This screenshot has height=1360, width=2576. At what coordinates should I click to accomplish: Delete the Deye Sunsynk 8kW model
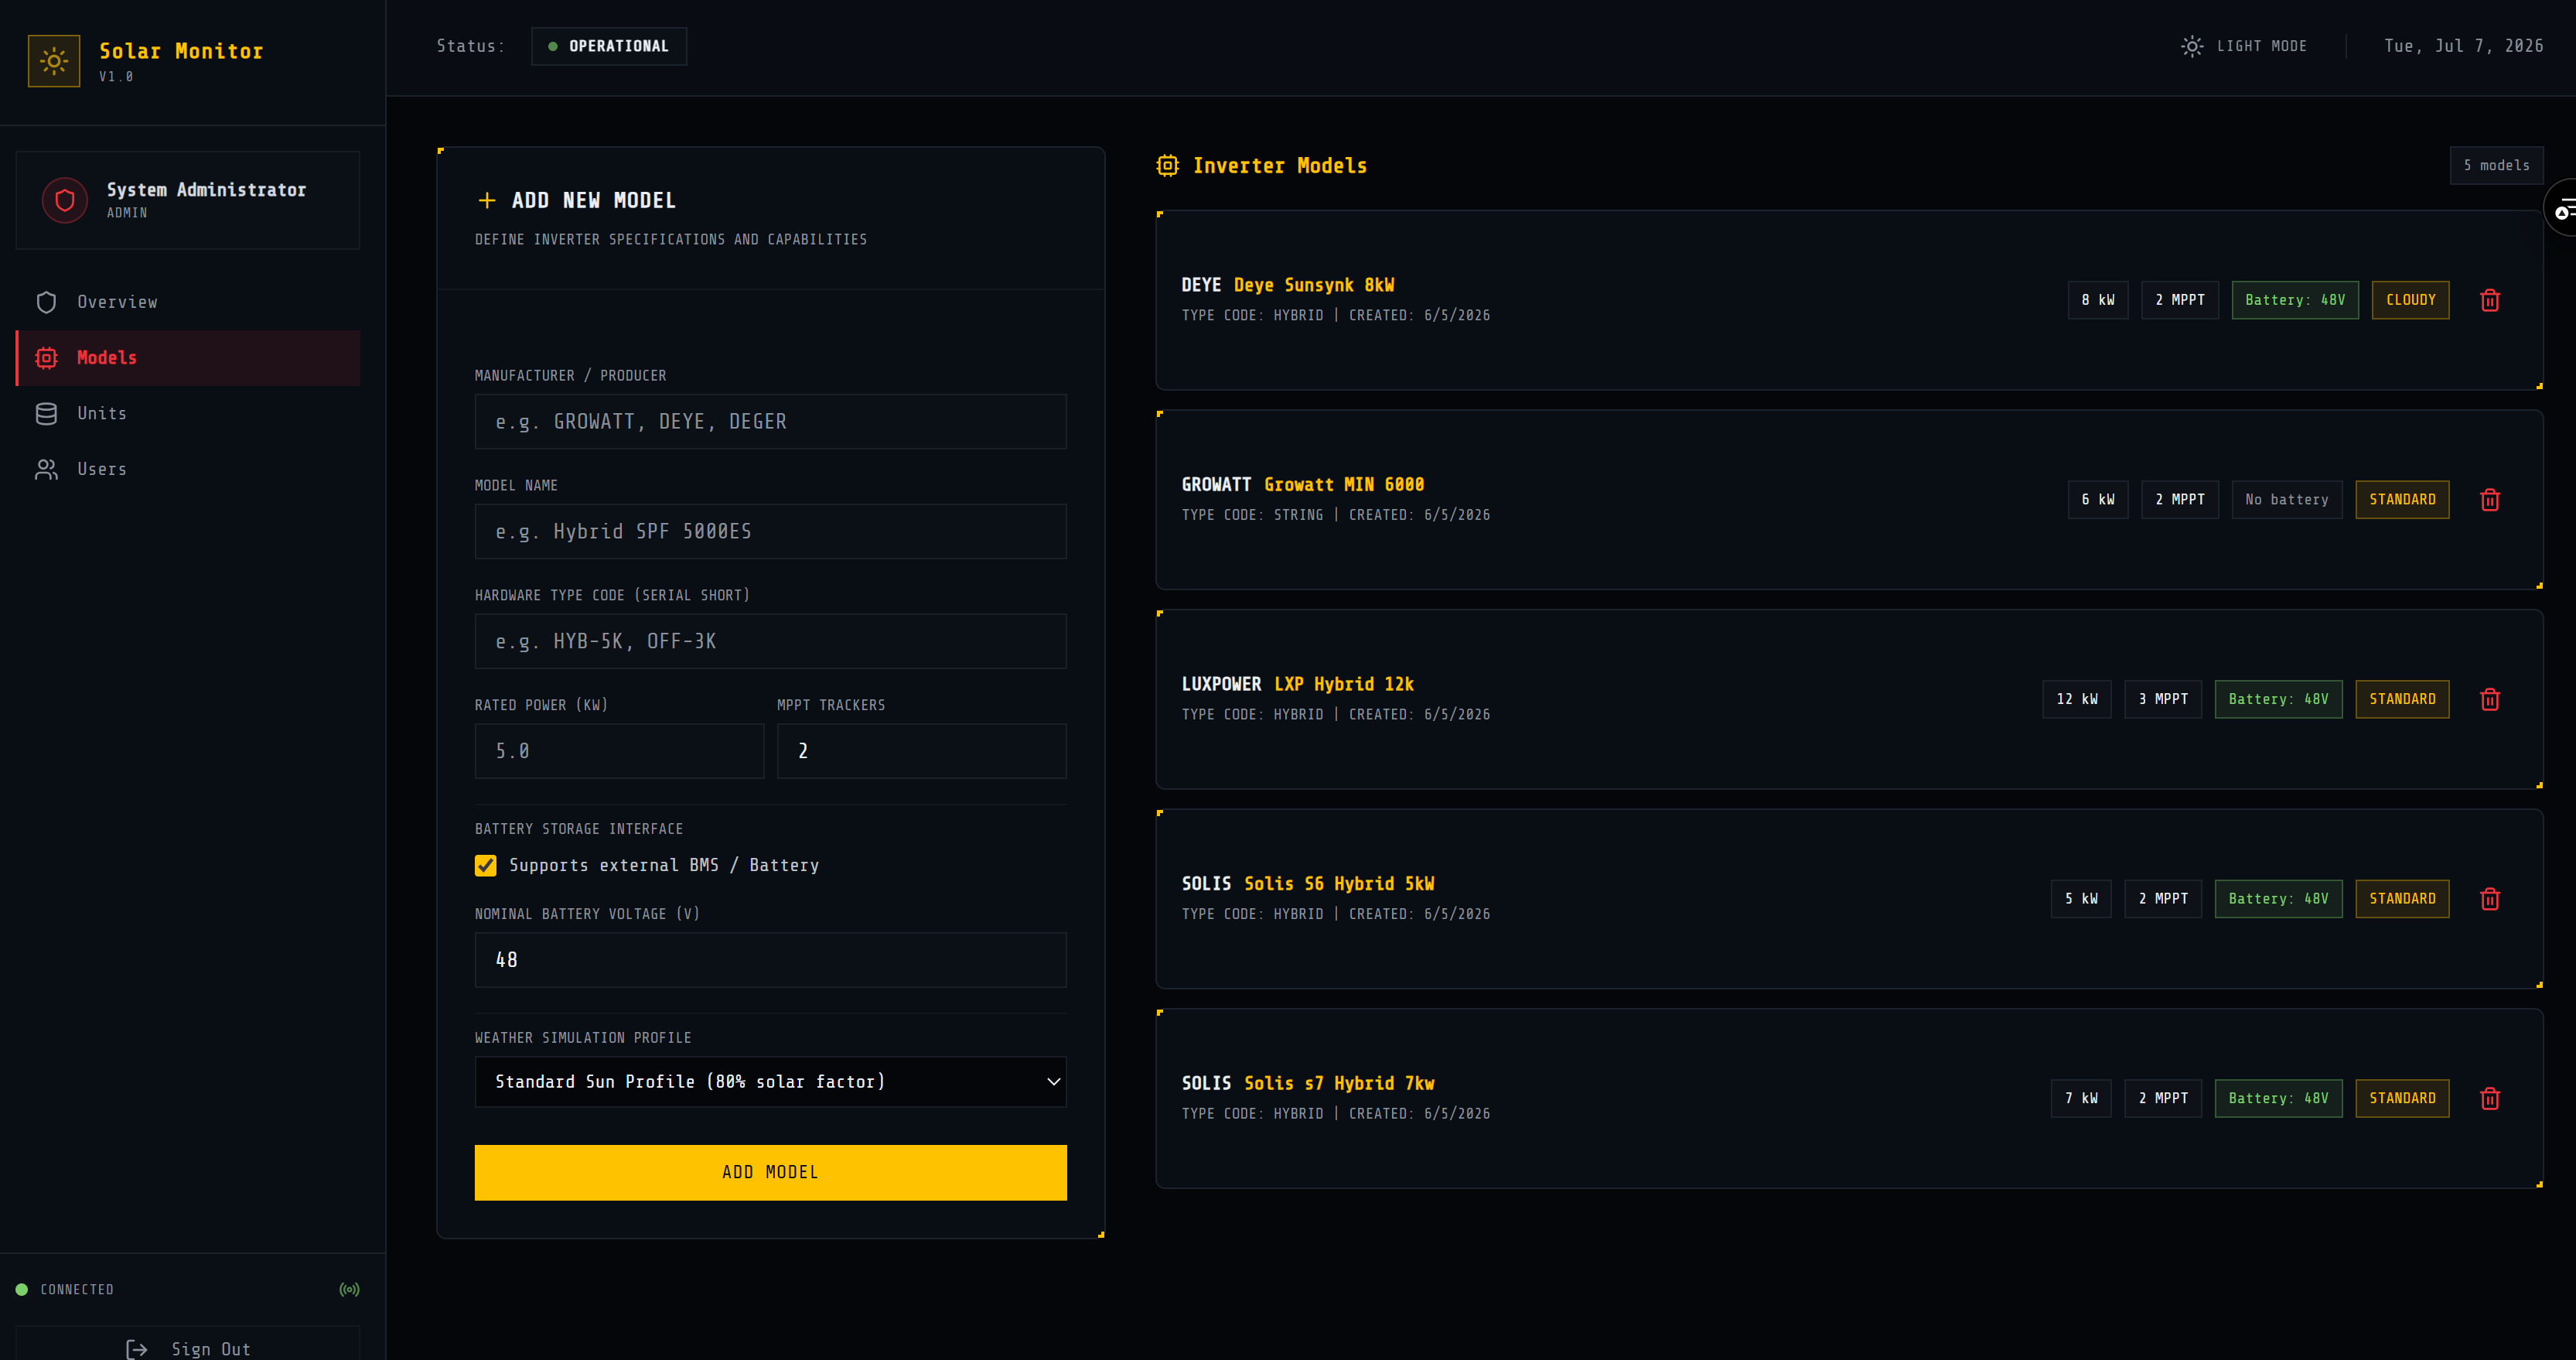click(2490, 300)
